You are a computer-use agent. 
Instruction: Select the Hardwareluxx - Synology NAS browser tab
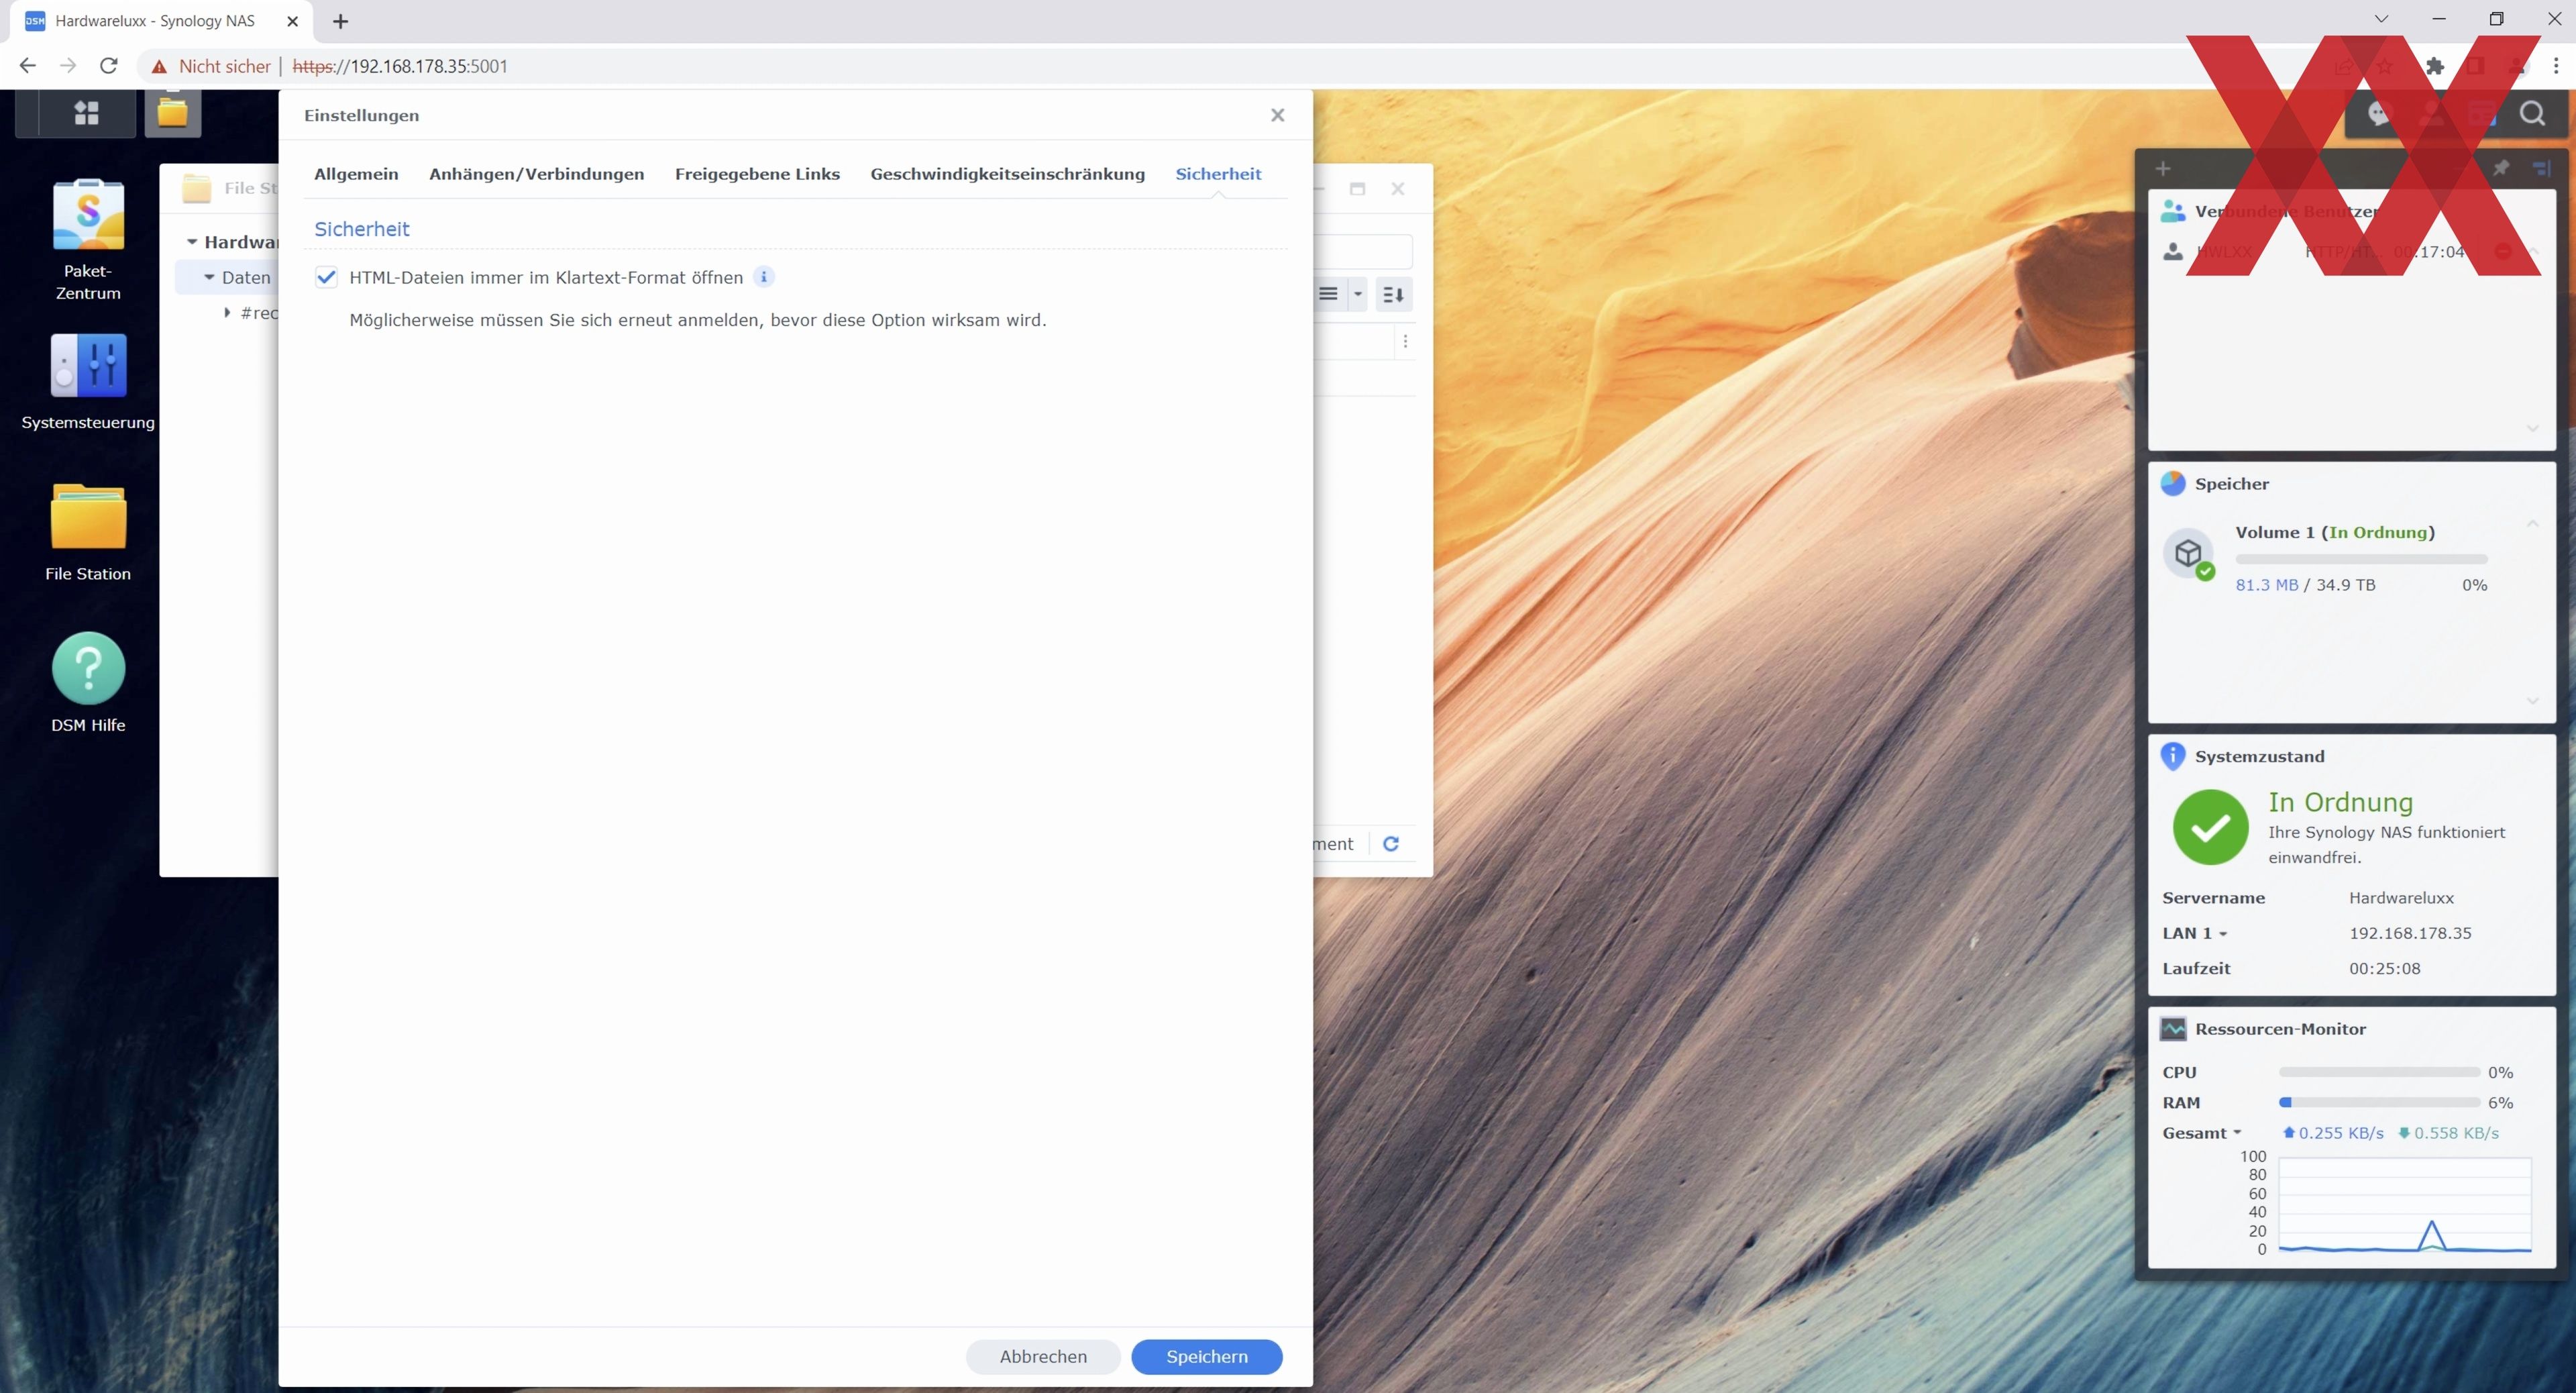pyautogui.click(x=155, y=21)
